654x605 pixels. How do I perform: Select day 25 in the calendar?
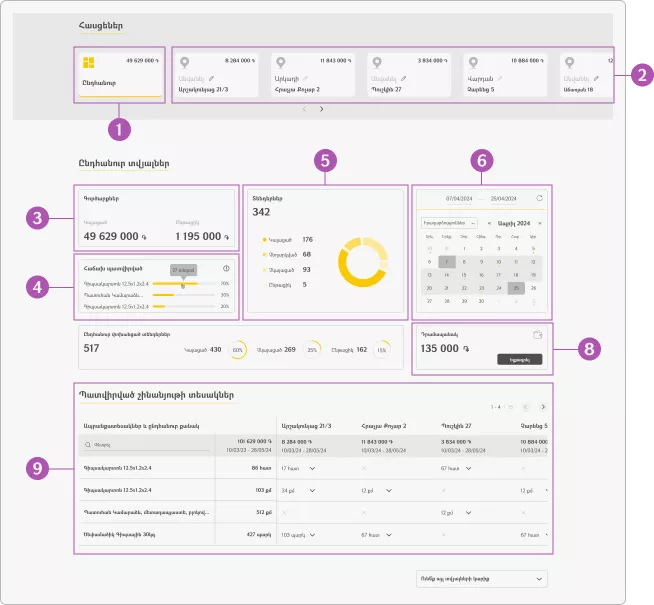(515, 287)
